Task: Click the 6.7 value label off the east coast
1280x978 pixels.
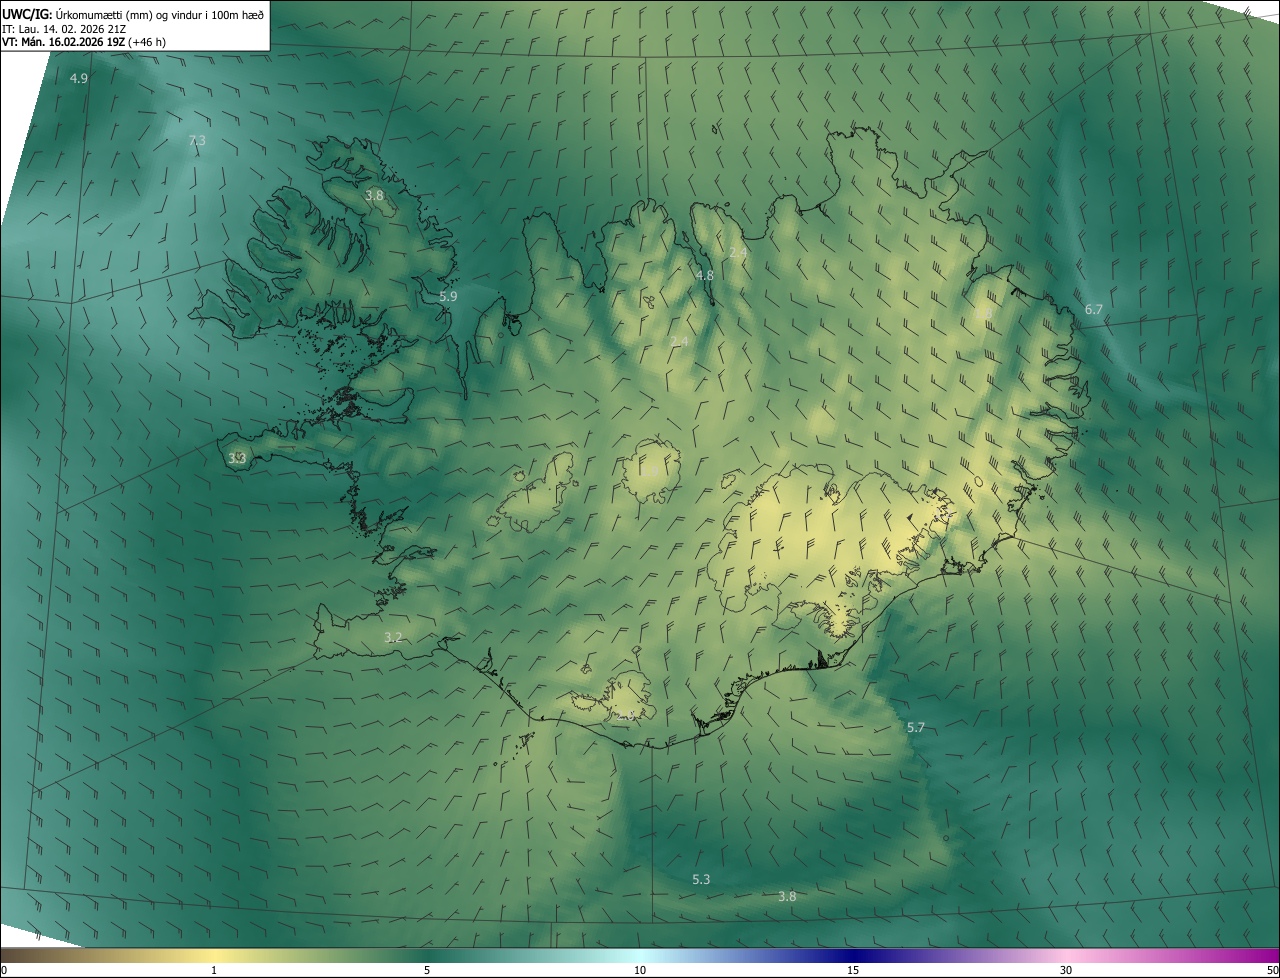Action: (x=1094, y=310)
